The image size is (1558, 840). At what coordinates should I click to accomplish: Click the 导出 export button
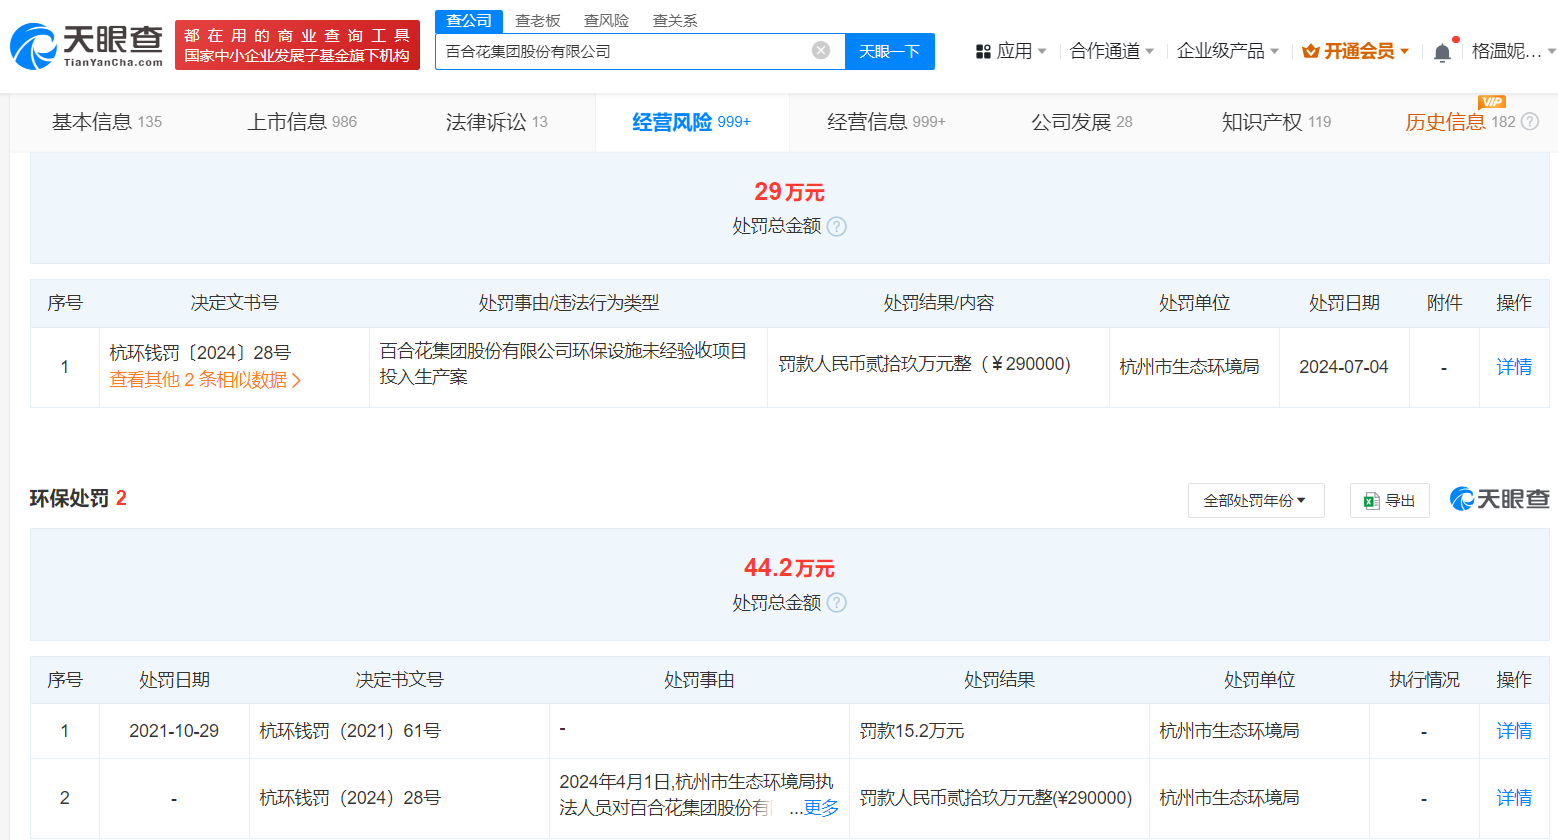pos(1390,500)
